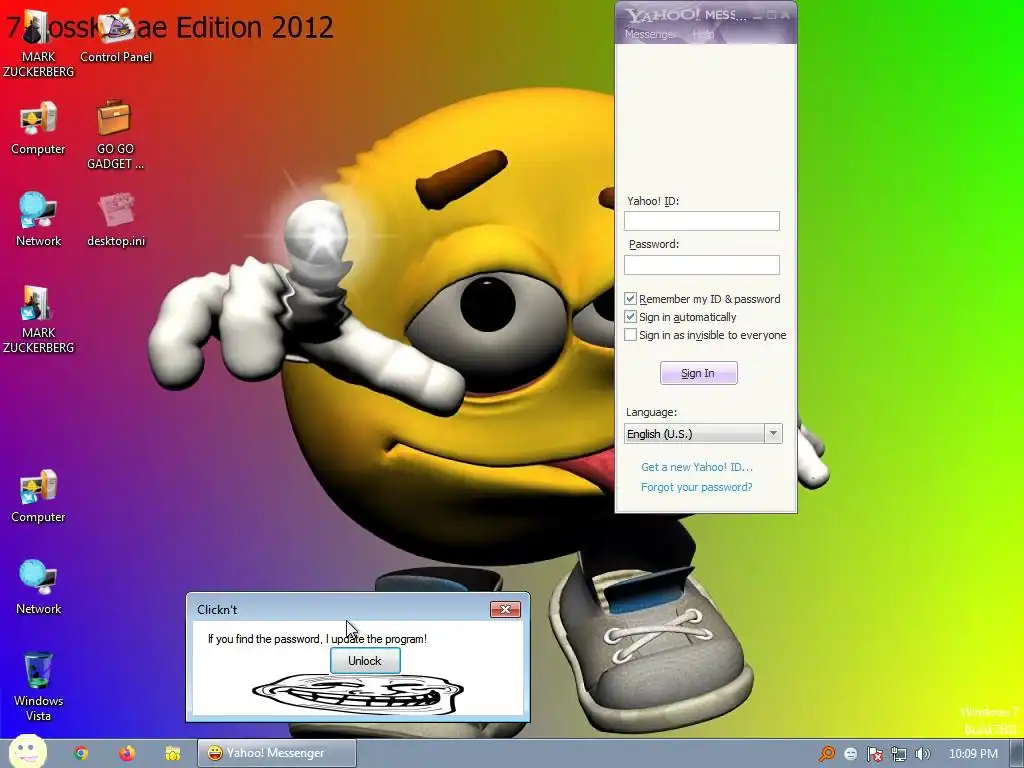1024x768 pixels.
Task: Open the network tray icon
Action: coord(899,754)
